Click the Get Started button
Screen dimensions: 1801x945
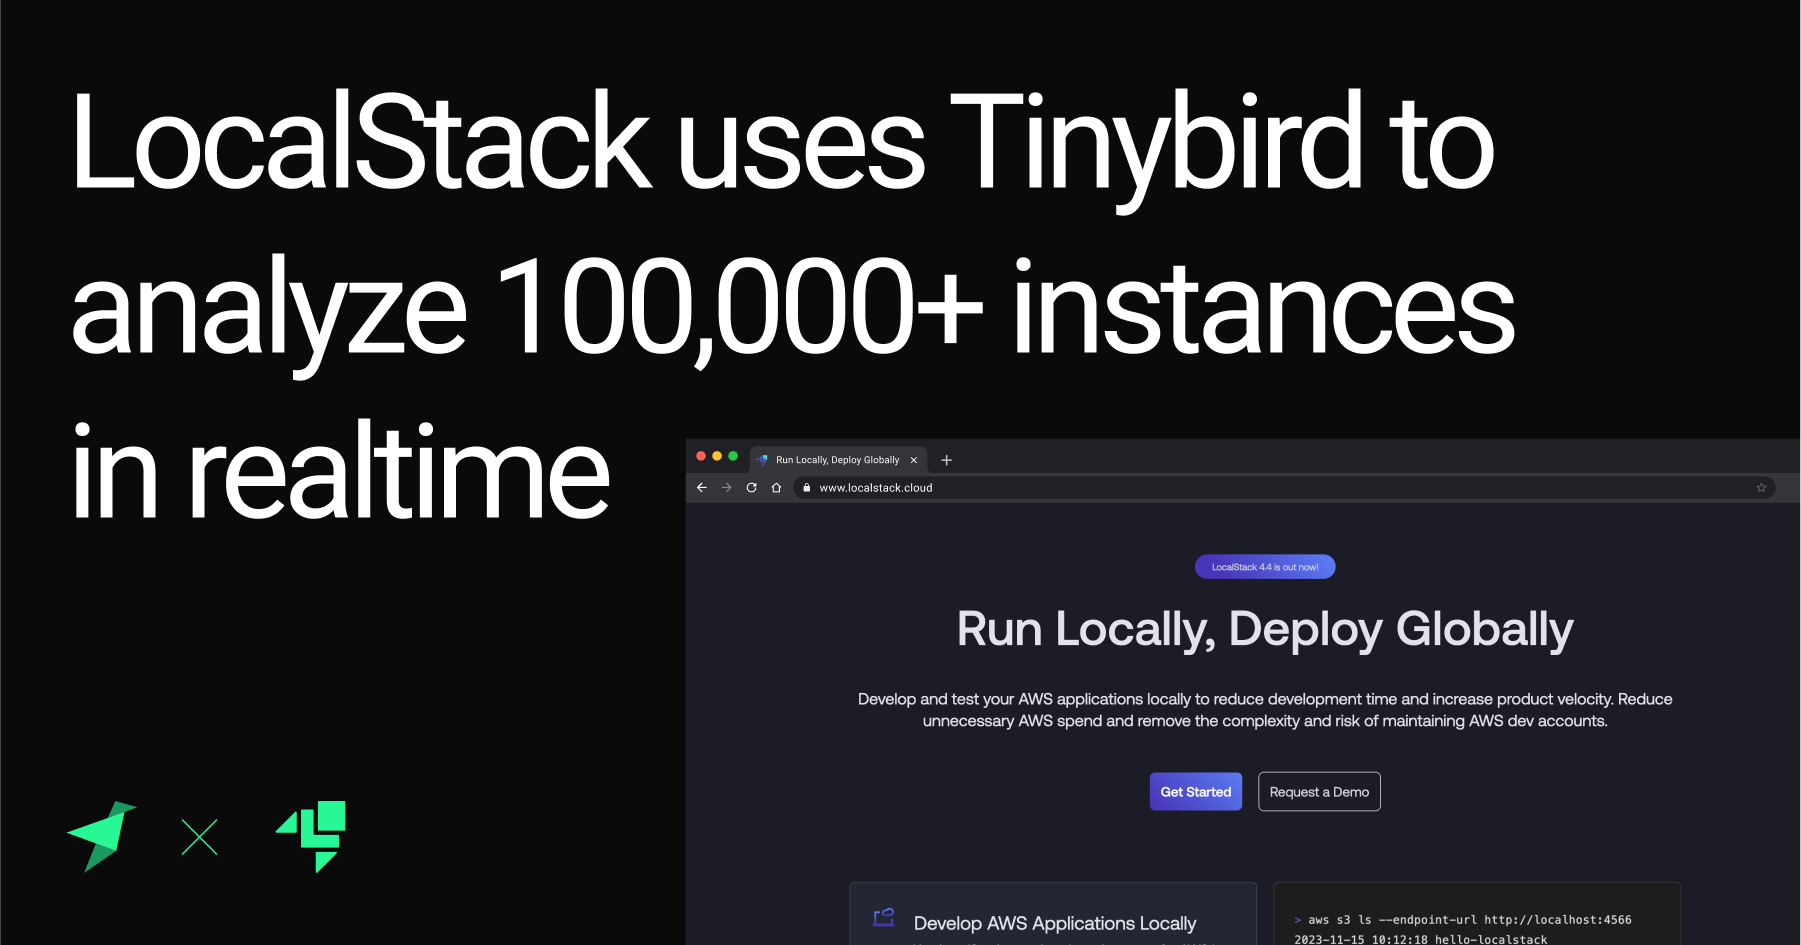[1196, 792]
